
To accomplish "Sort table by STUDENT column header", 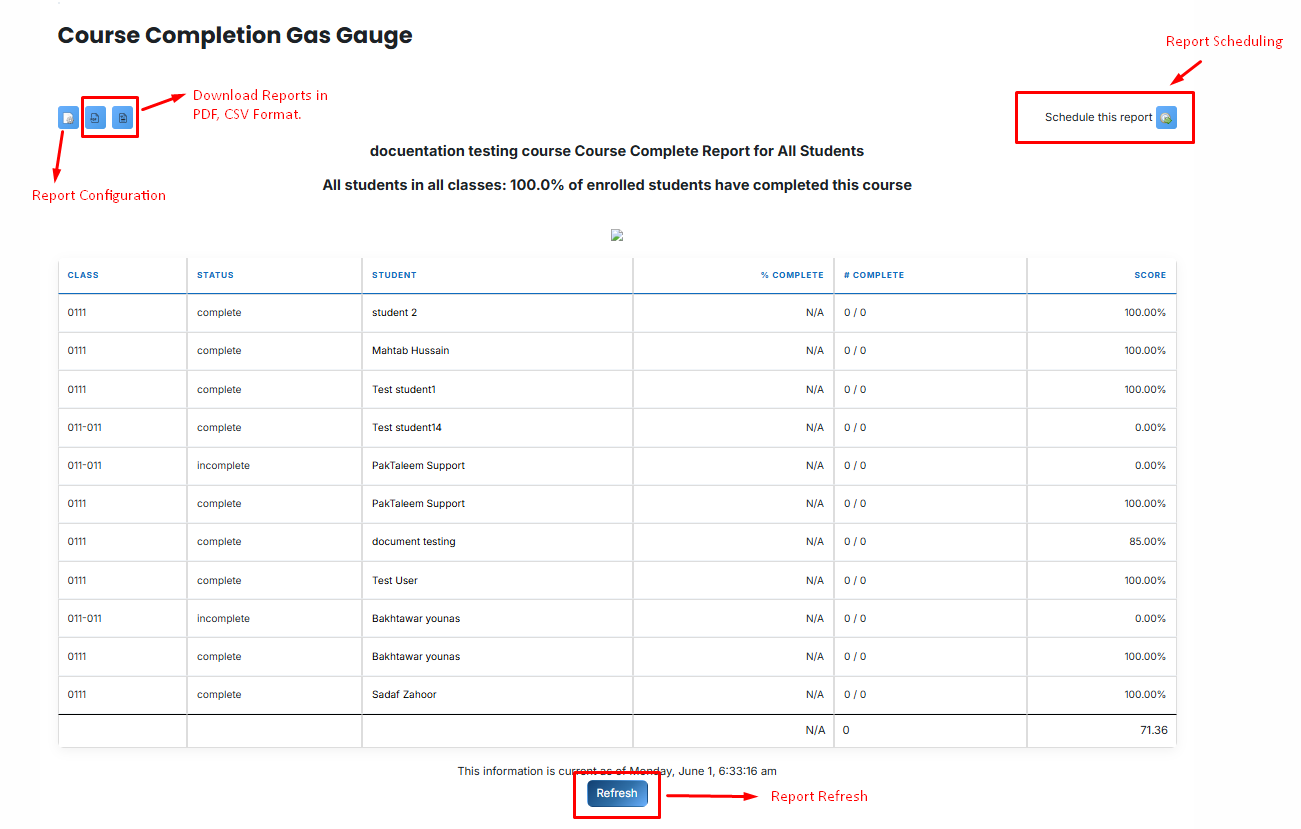I will pyautogui.click(x=394, y=275).
